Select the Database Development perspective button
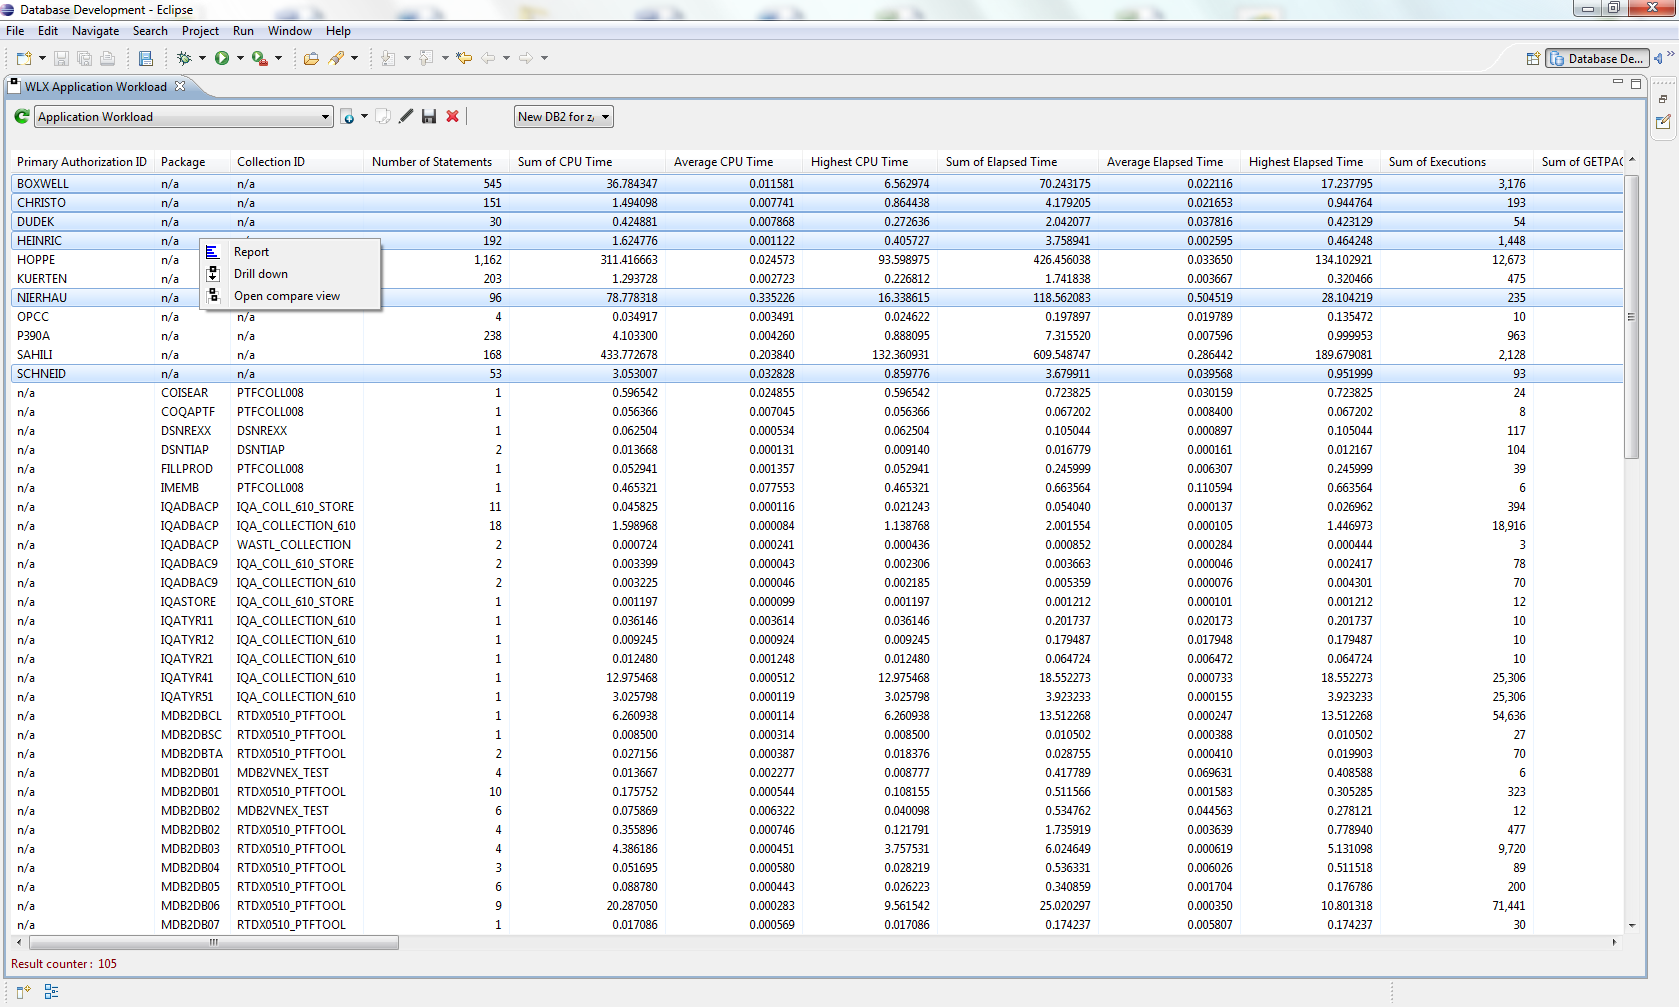 (1596, 59)
